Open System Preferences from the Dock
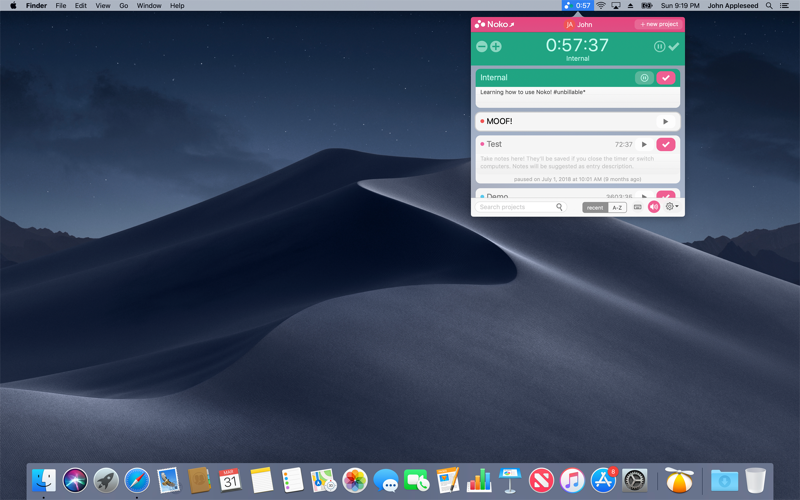This screenshot has height=500, width=800. tap(635, 481)
